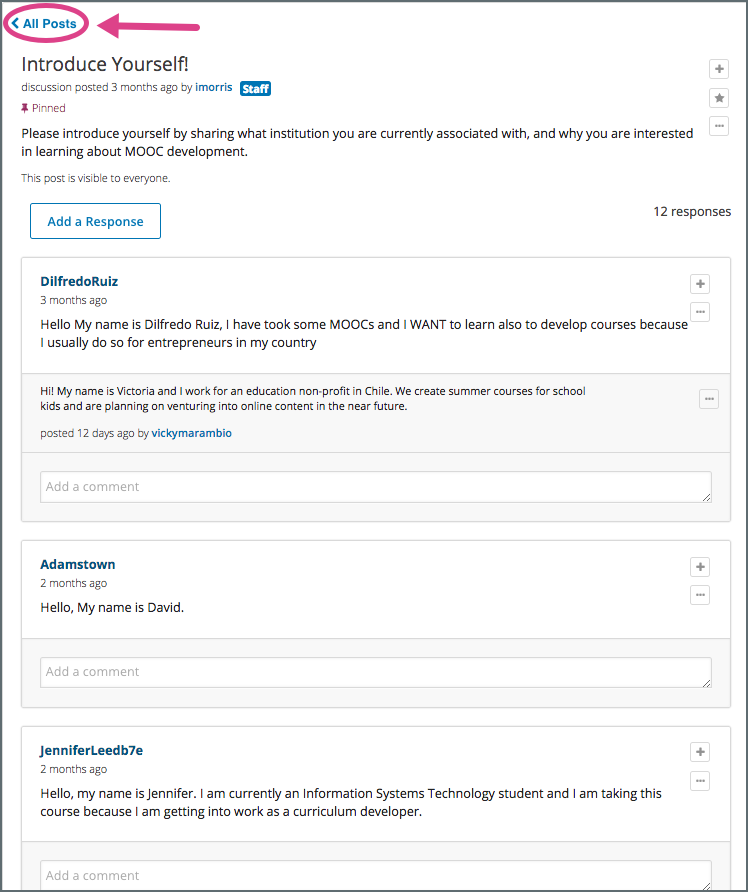Open imorris author profile link

tap(214, 87)
